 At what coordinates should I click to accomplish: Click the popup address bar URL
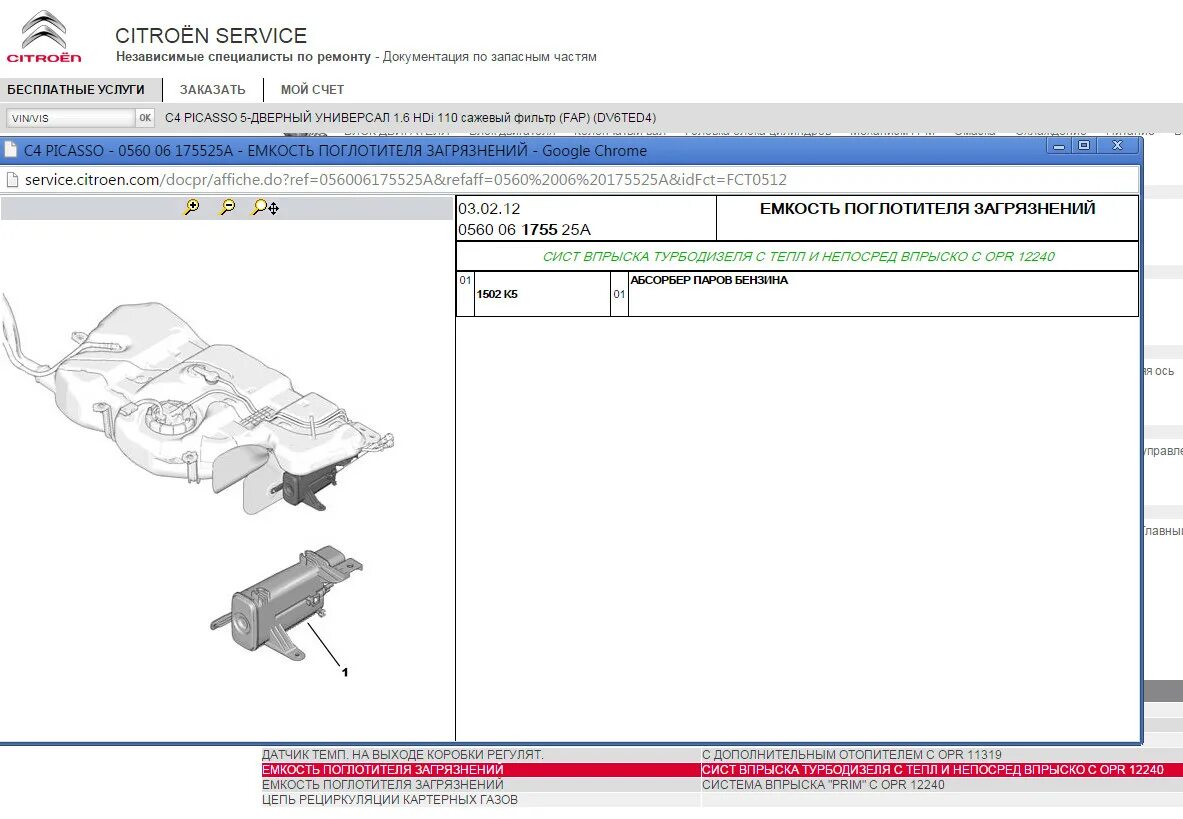click(406, 179)
